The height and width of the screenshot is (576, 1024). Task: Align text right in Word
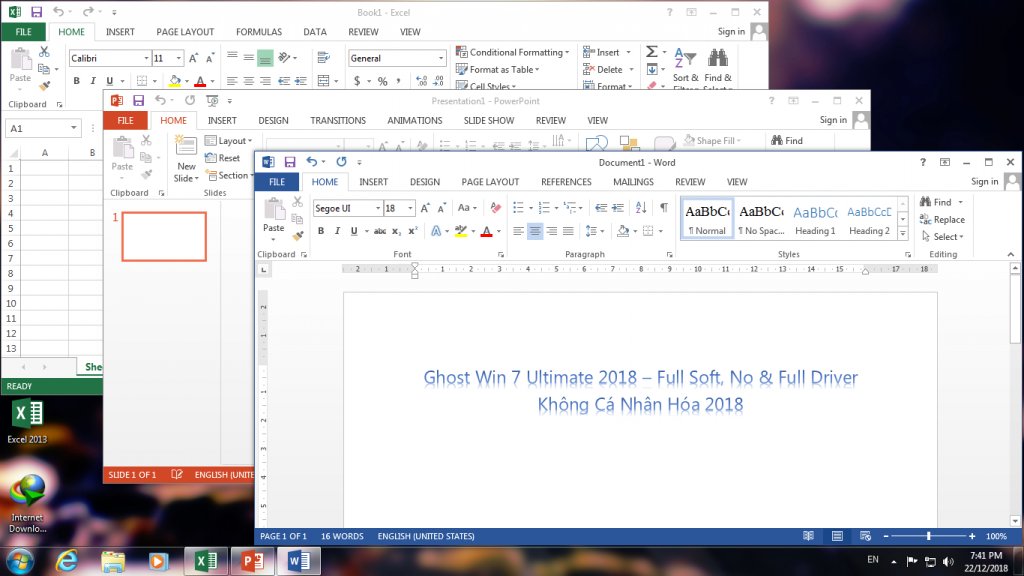[552, 231]
